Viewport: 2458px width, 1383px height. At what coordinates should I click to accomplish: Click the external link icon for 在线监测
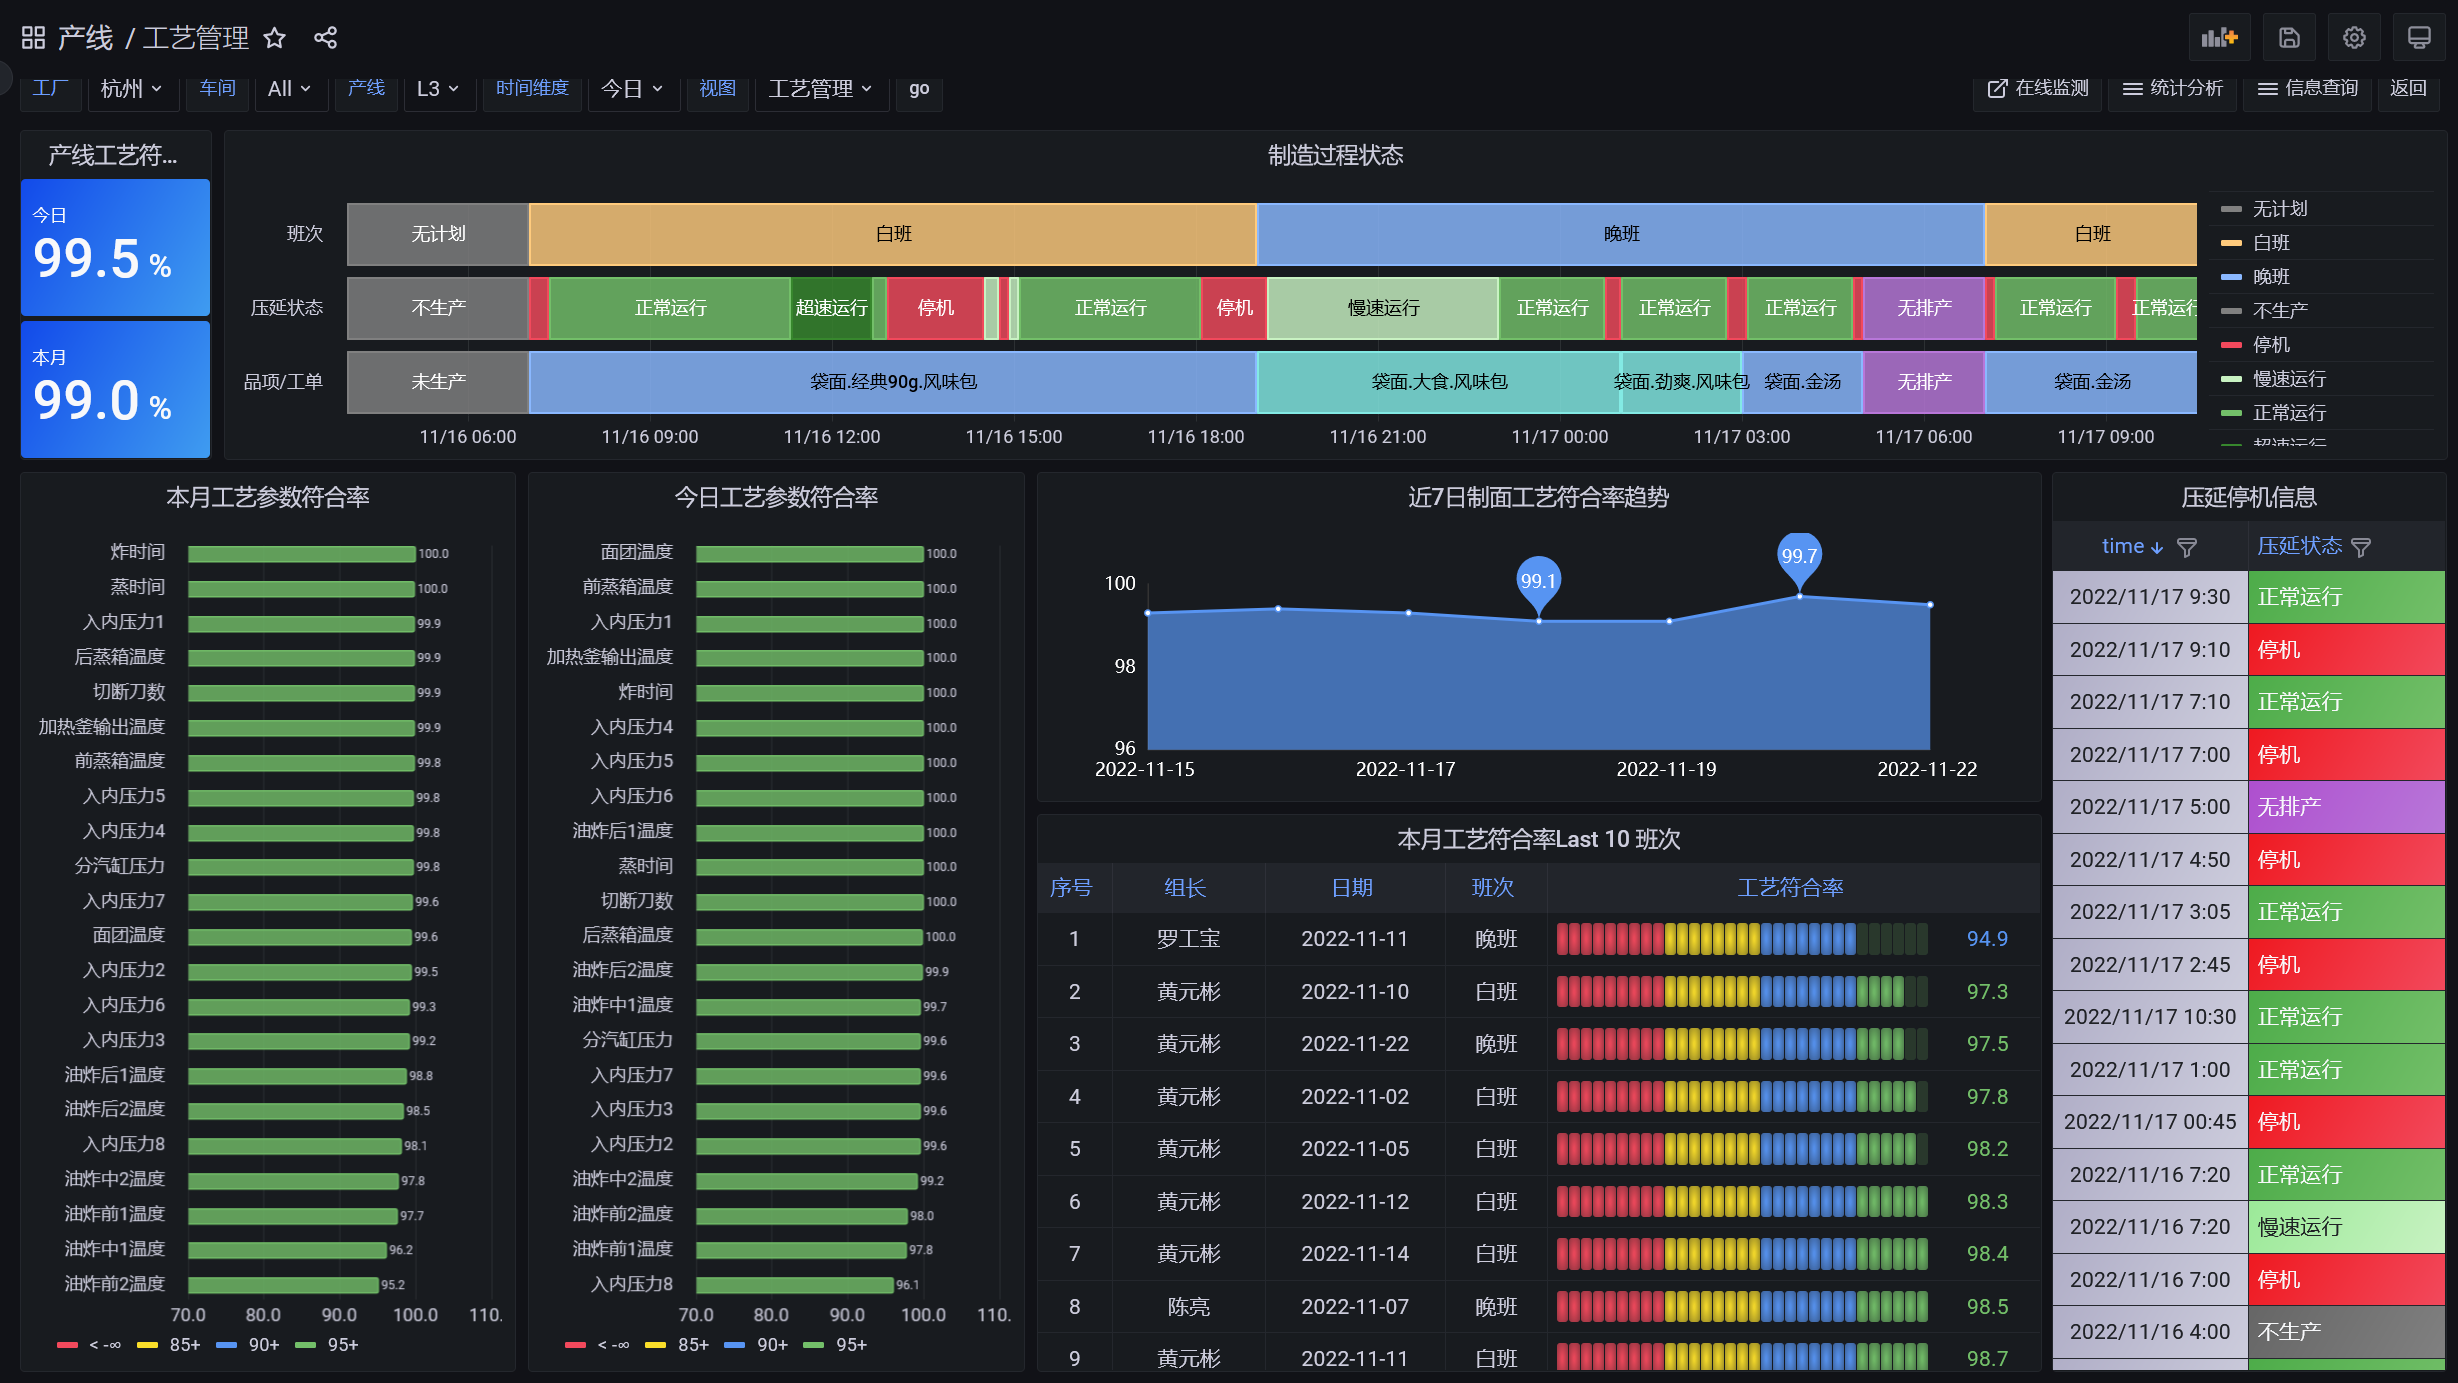coord(1997,89)
